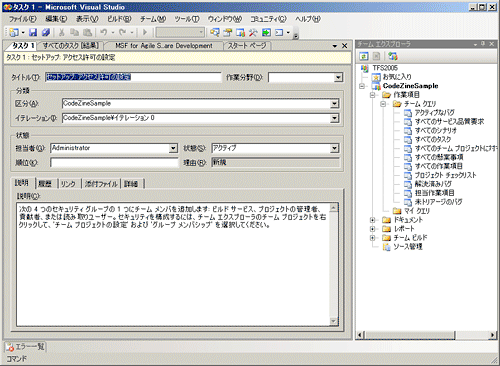Click the Add to Team Project icon in Team Explorer

(x=393, y=56)
